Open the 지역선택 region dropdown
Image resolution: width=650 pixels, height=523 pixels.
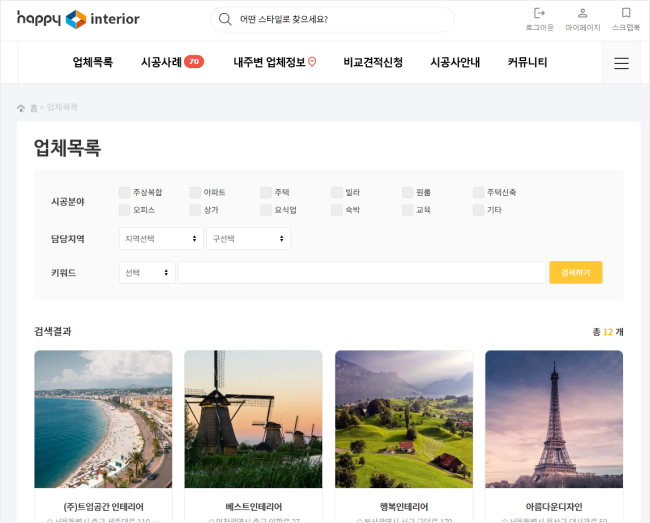(161, 239)
